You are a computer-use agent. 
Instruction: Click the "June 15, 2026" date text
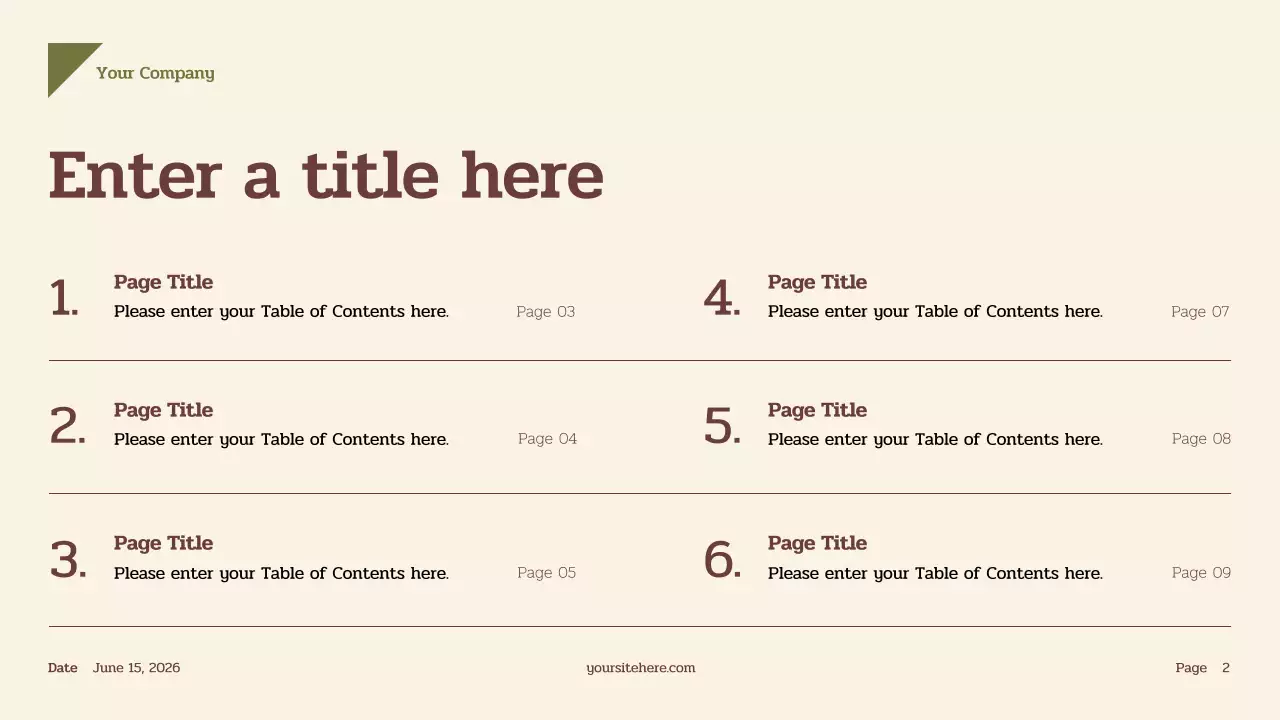[136, 668]
